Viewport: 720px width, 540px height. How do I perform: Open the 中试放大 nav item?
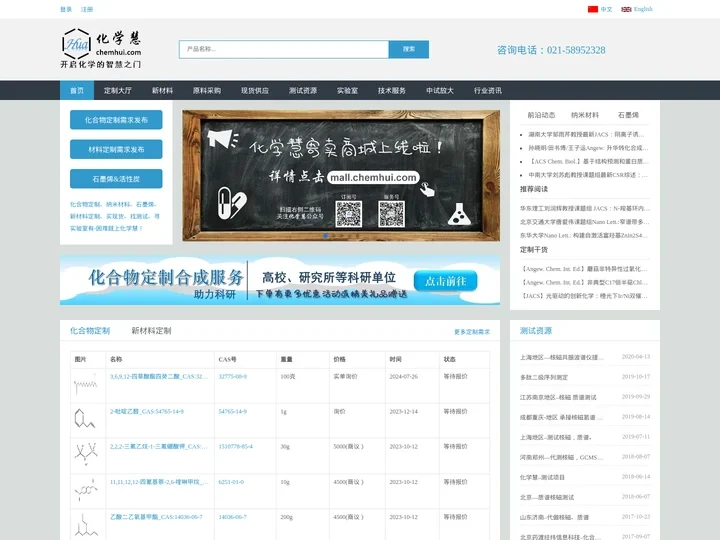tap(439, 90)
